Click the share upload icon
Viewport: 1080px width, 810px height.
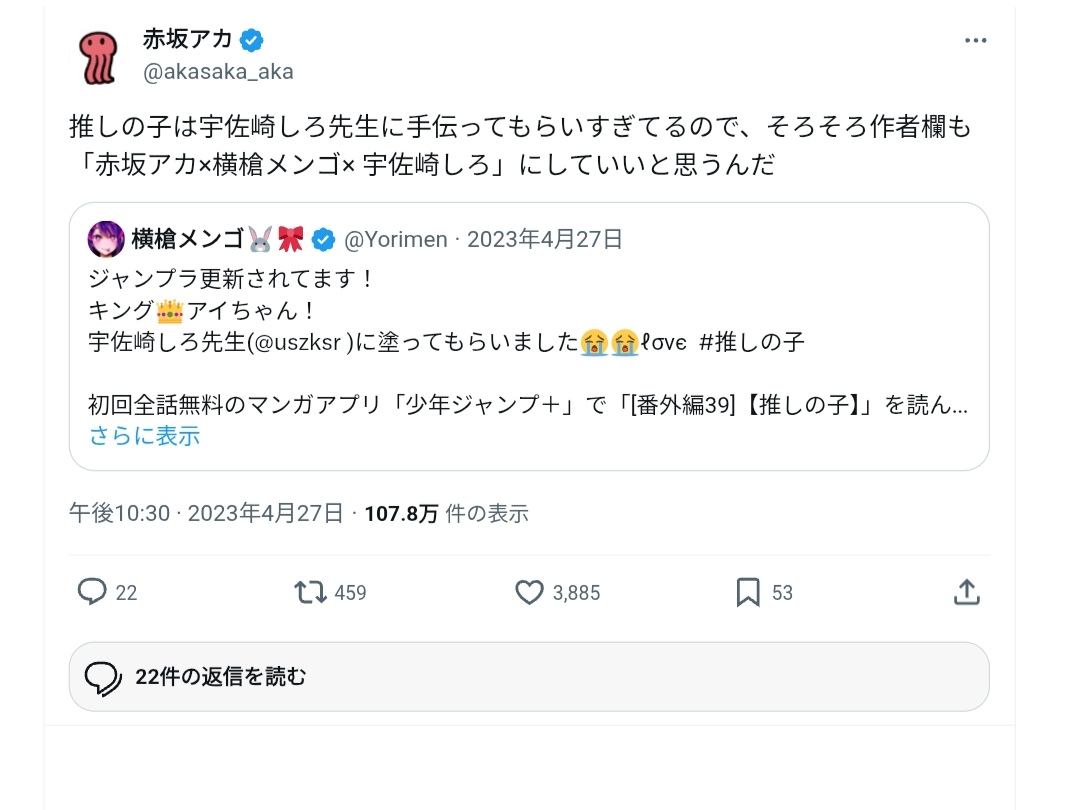966,592
